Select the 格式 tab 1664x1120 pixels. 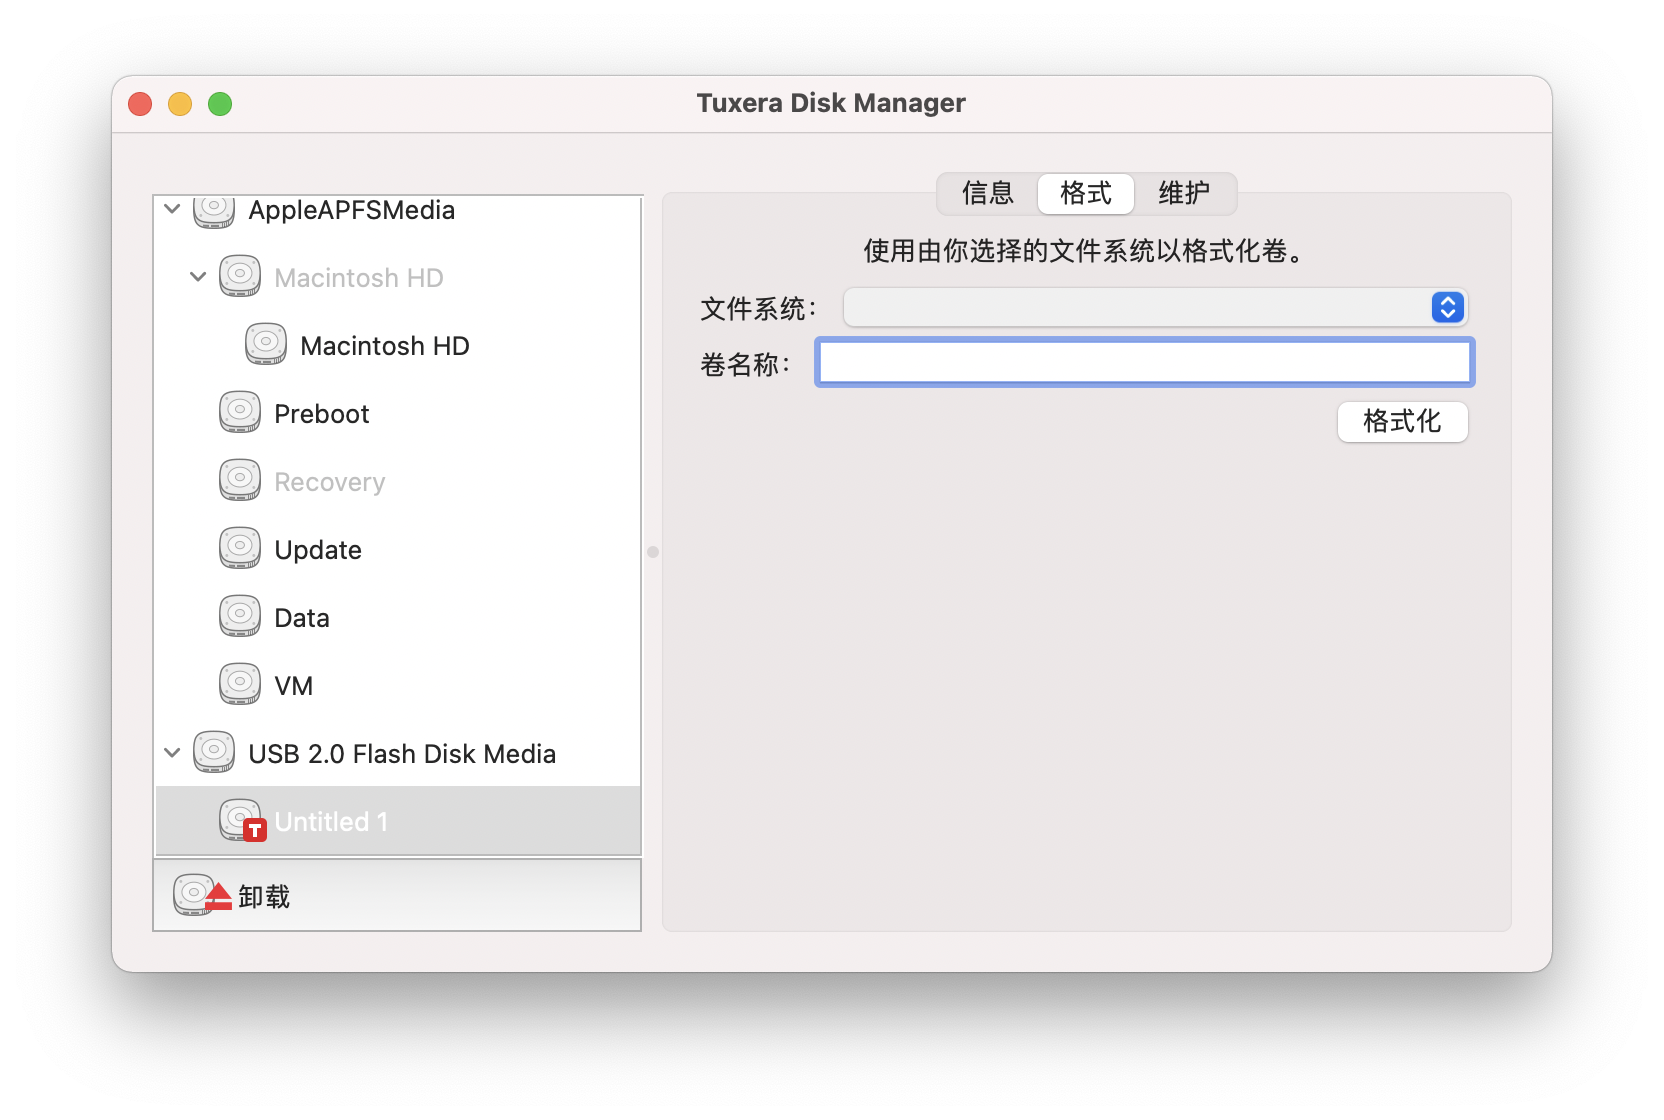(1086, 193)
